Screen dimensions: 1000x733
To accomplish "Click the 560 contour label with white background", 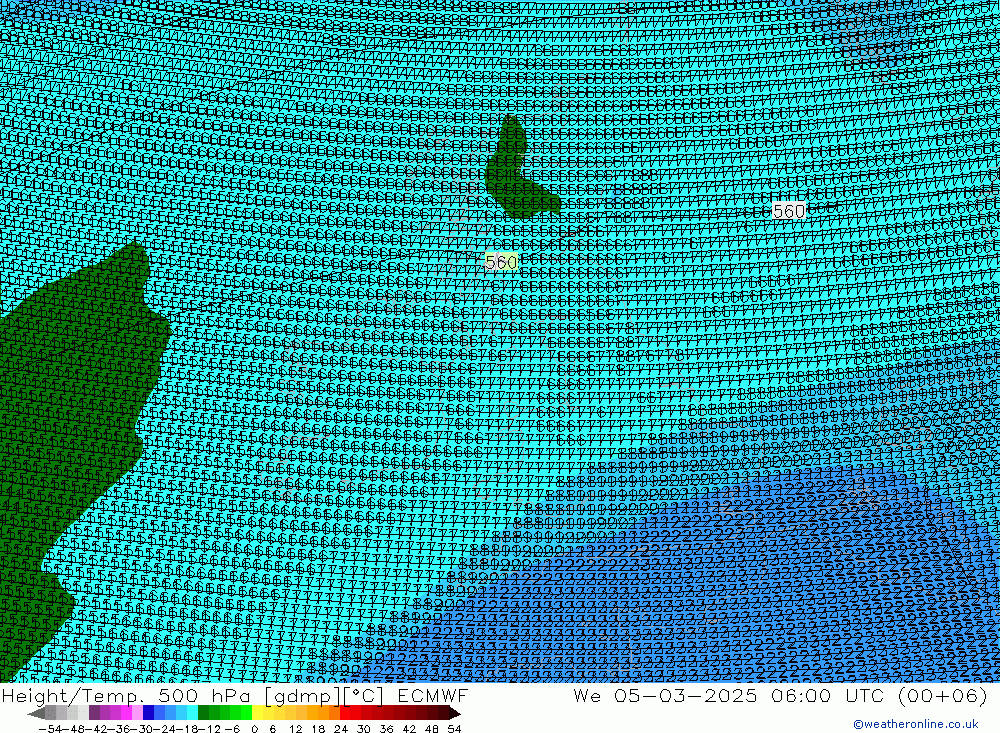I will coord(788,211).
